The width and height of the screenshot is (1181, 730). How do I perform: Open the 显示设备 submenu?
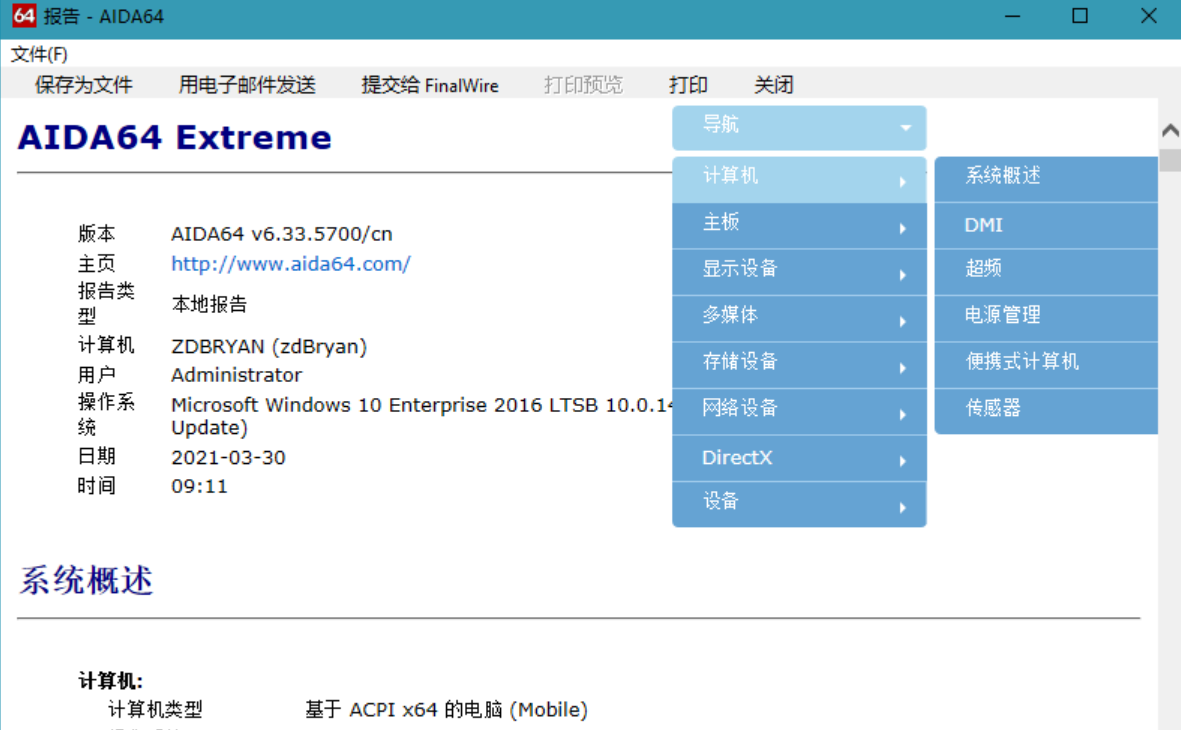click(x=799, y=273)
